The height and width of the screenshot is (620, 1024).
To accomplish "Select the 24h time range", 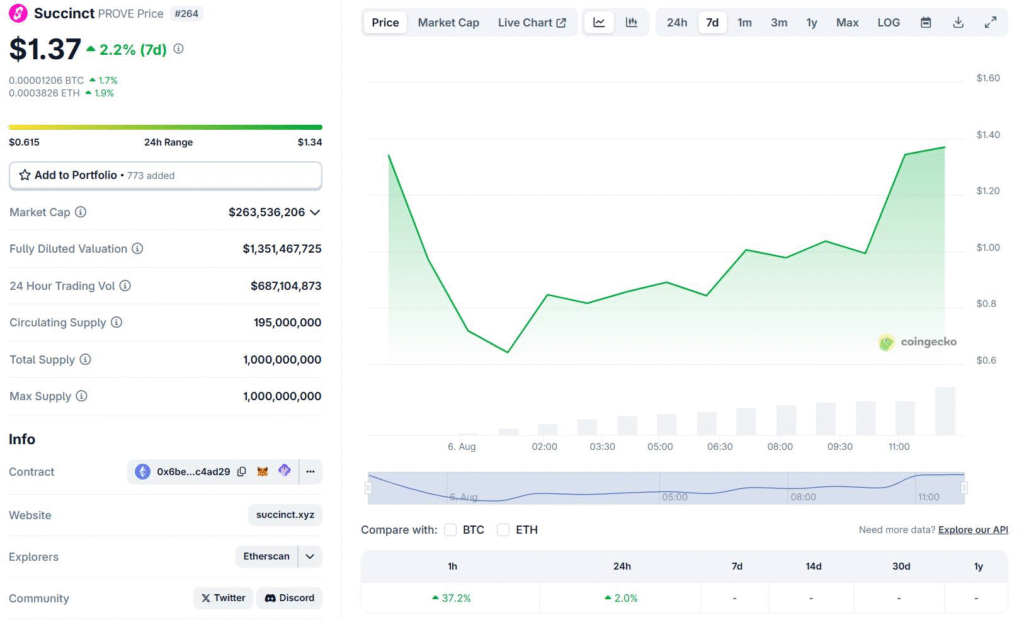I will point(677,23).
